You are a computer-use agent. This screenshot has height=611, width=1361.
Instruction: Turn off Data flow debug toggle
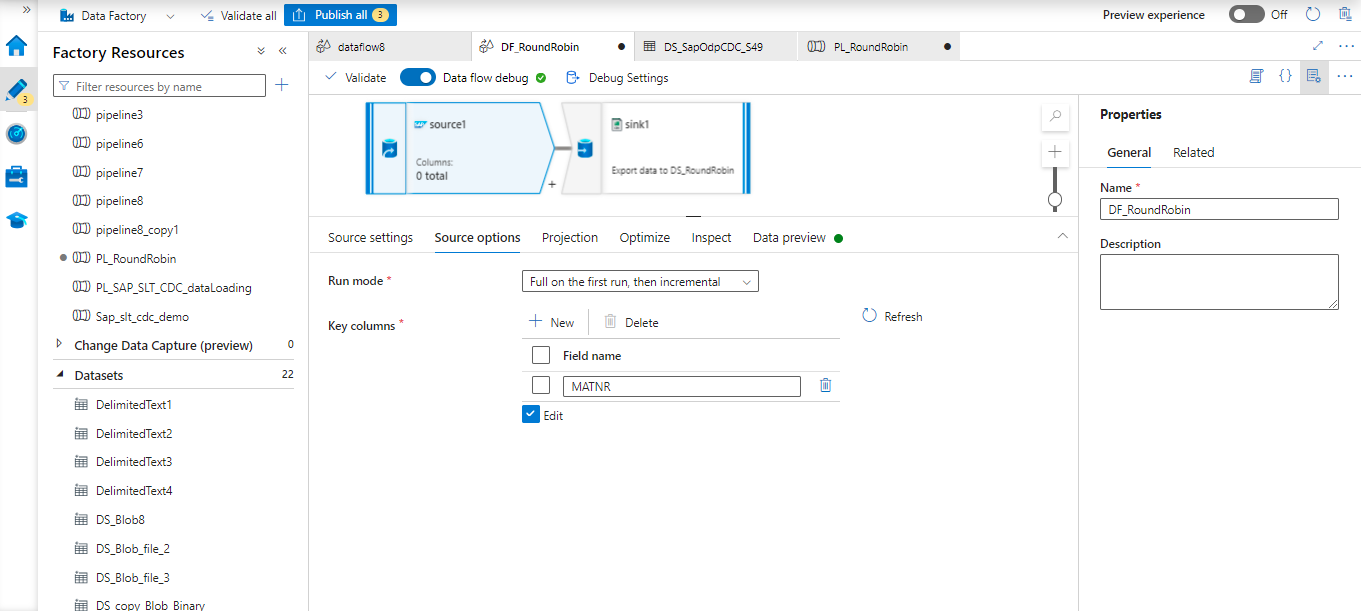pyautogui.click(x=418, y=78)
